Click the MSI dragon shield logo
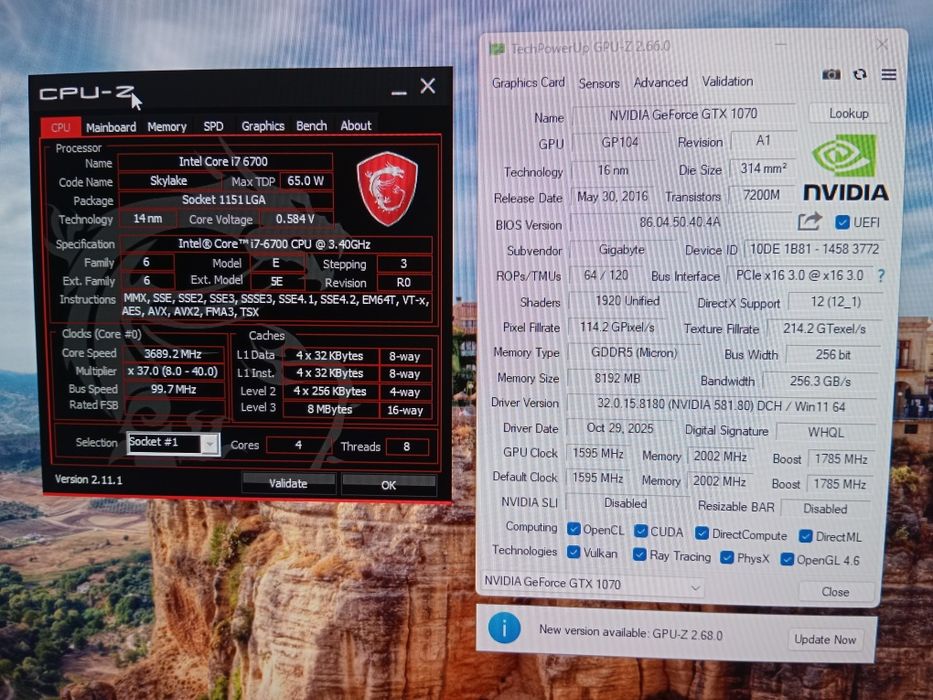The image size is (933, 700). click(387, 188)
